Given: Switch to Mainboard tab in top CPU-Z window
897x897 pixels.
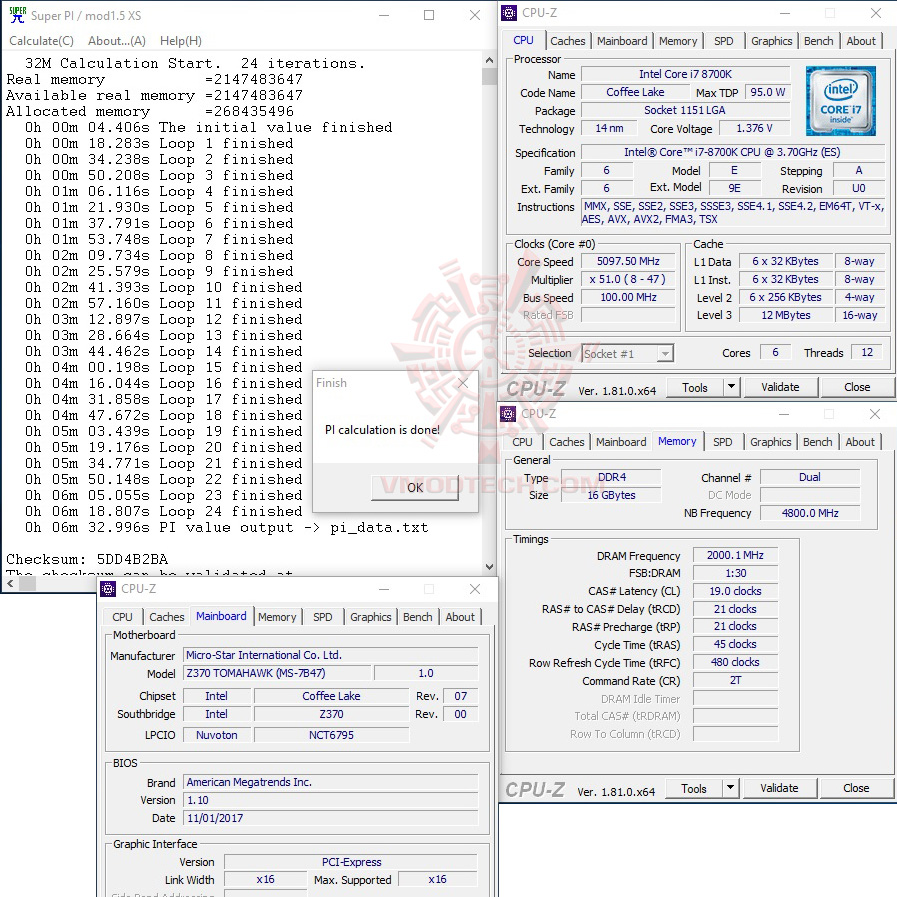Looking at the screenshot, I should [622, 41].
